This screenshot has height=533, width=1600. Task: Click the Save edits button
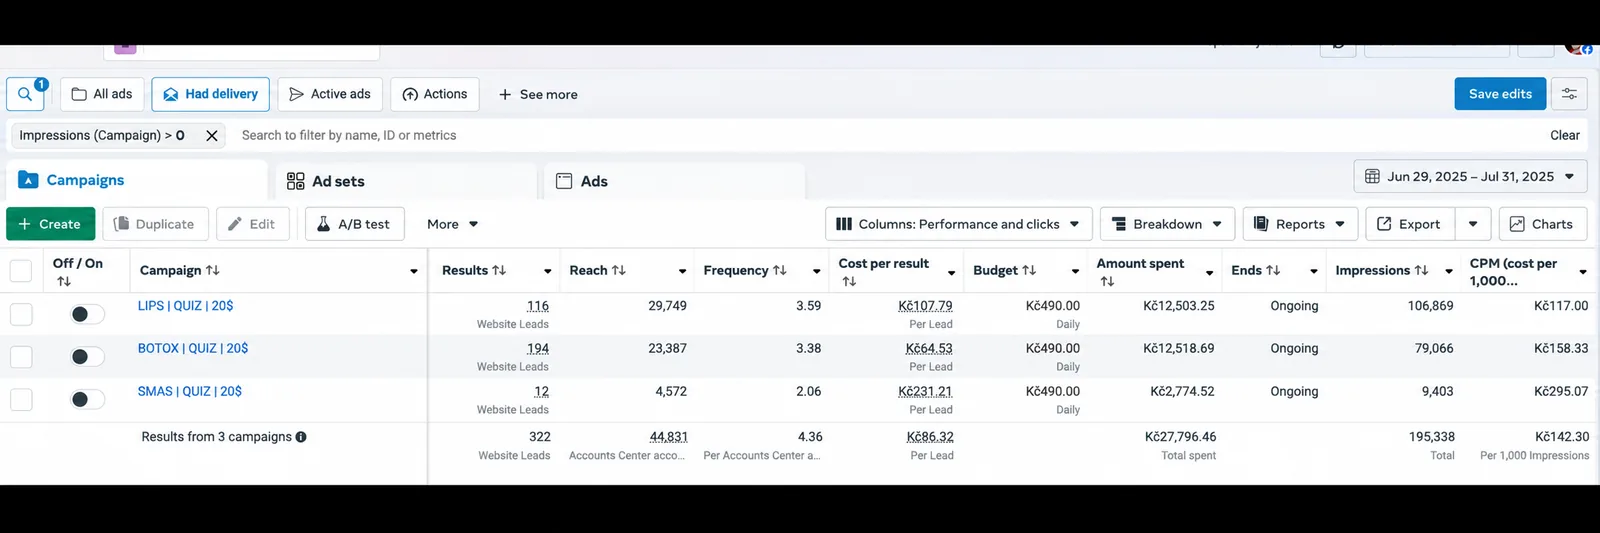pos(1500,94)
